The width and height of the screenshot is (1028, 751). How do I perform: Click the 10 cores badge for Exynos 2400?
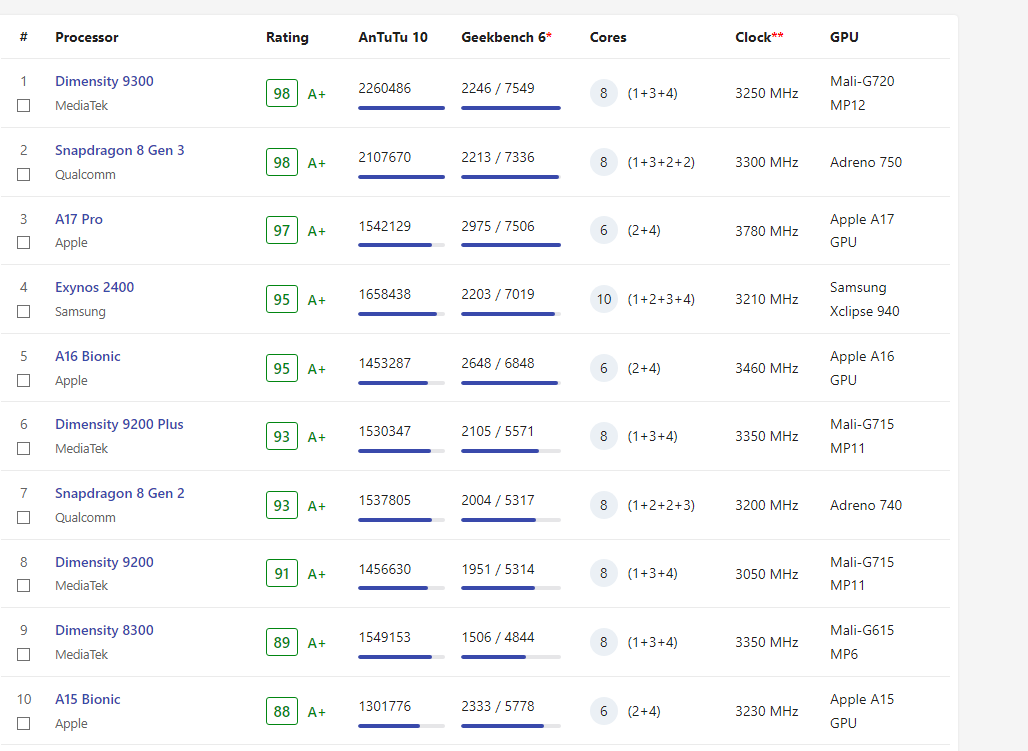tap(604, 299)
